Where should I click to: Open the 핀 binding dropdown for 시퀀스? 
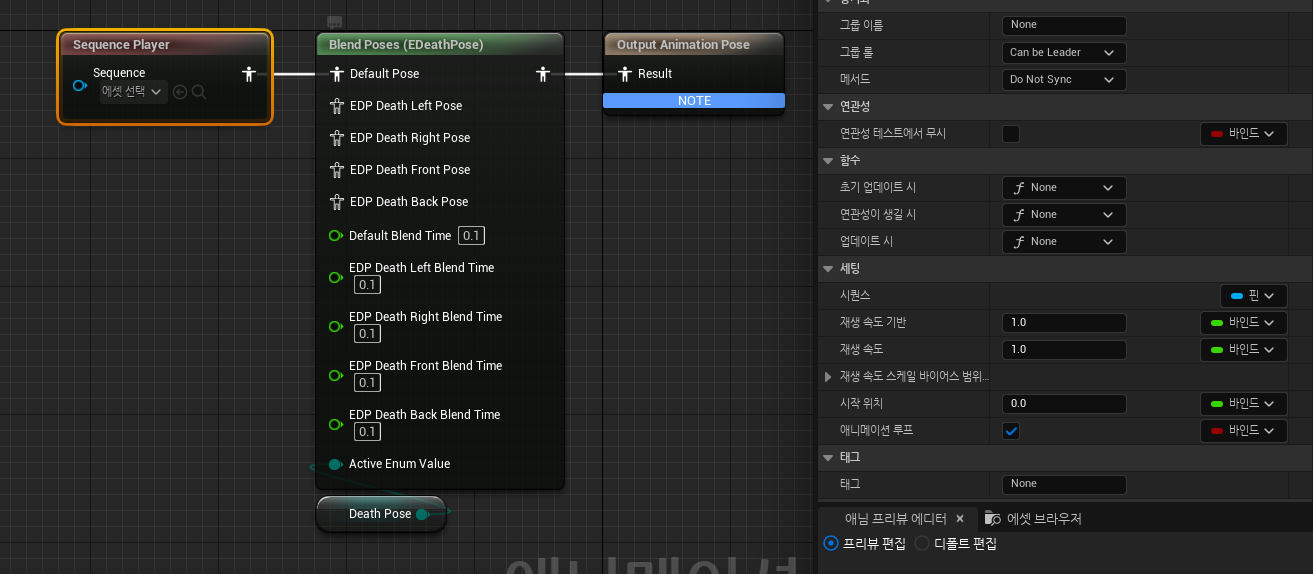click(x=1253, y=295)
